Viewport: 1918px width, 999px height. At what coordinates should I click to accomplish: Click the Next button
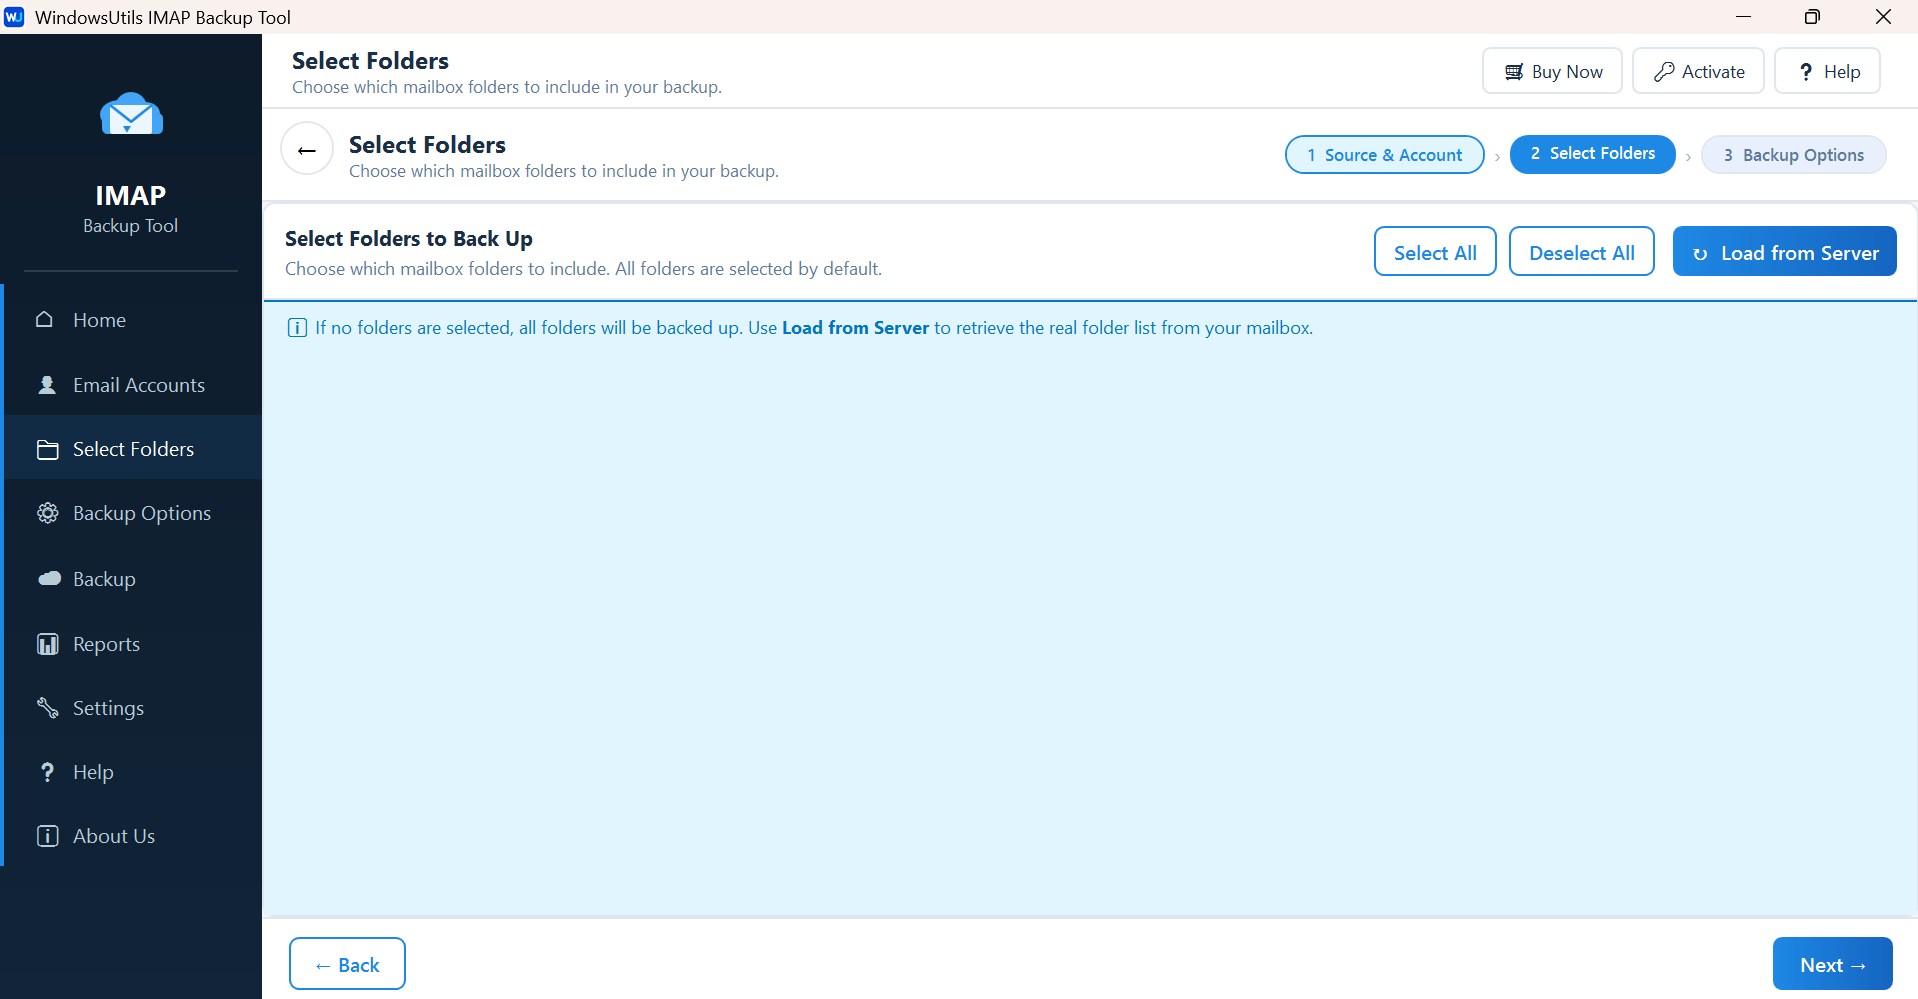click(x=1832, y=964)
